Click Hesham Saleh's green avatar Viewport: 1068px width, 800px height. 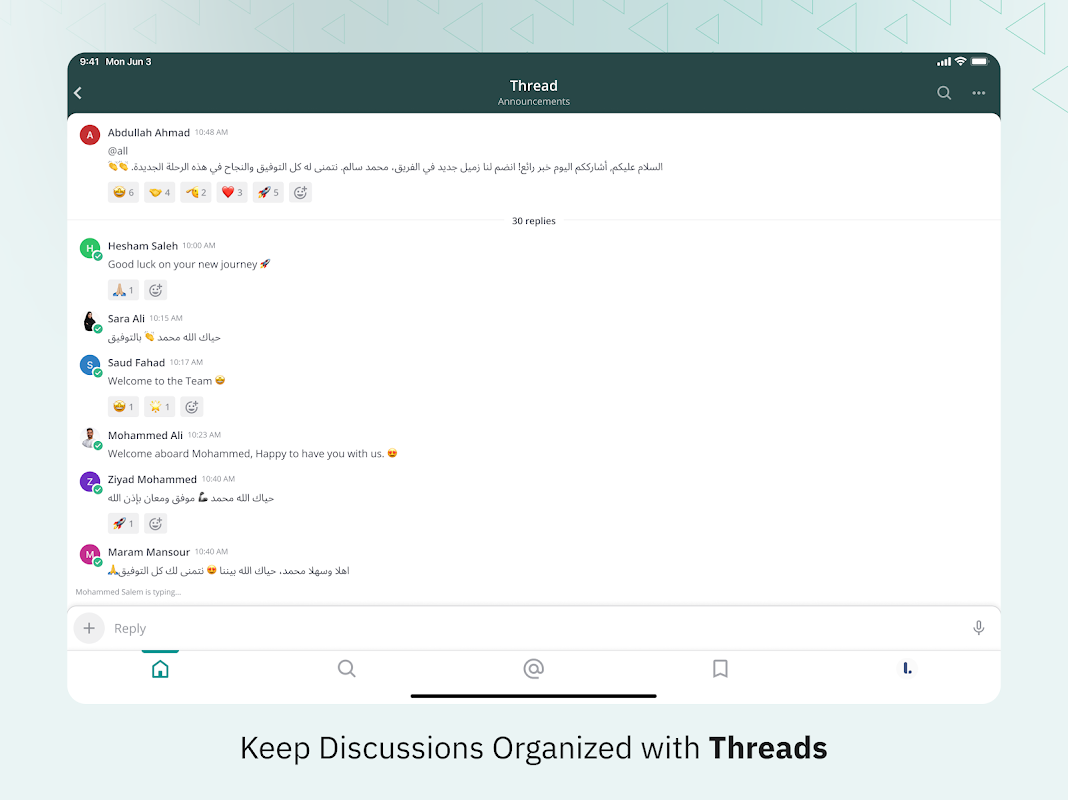[90, 248]
